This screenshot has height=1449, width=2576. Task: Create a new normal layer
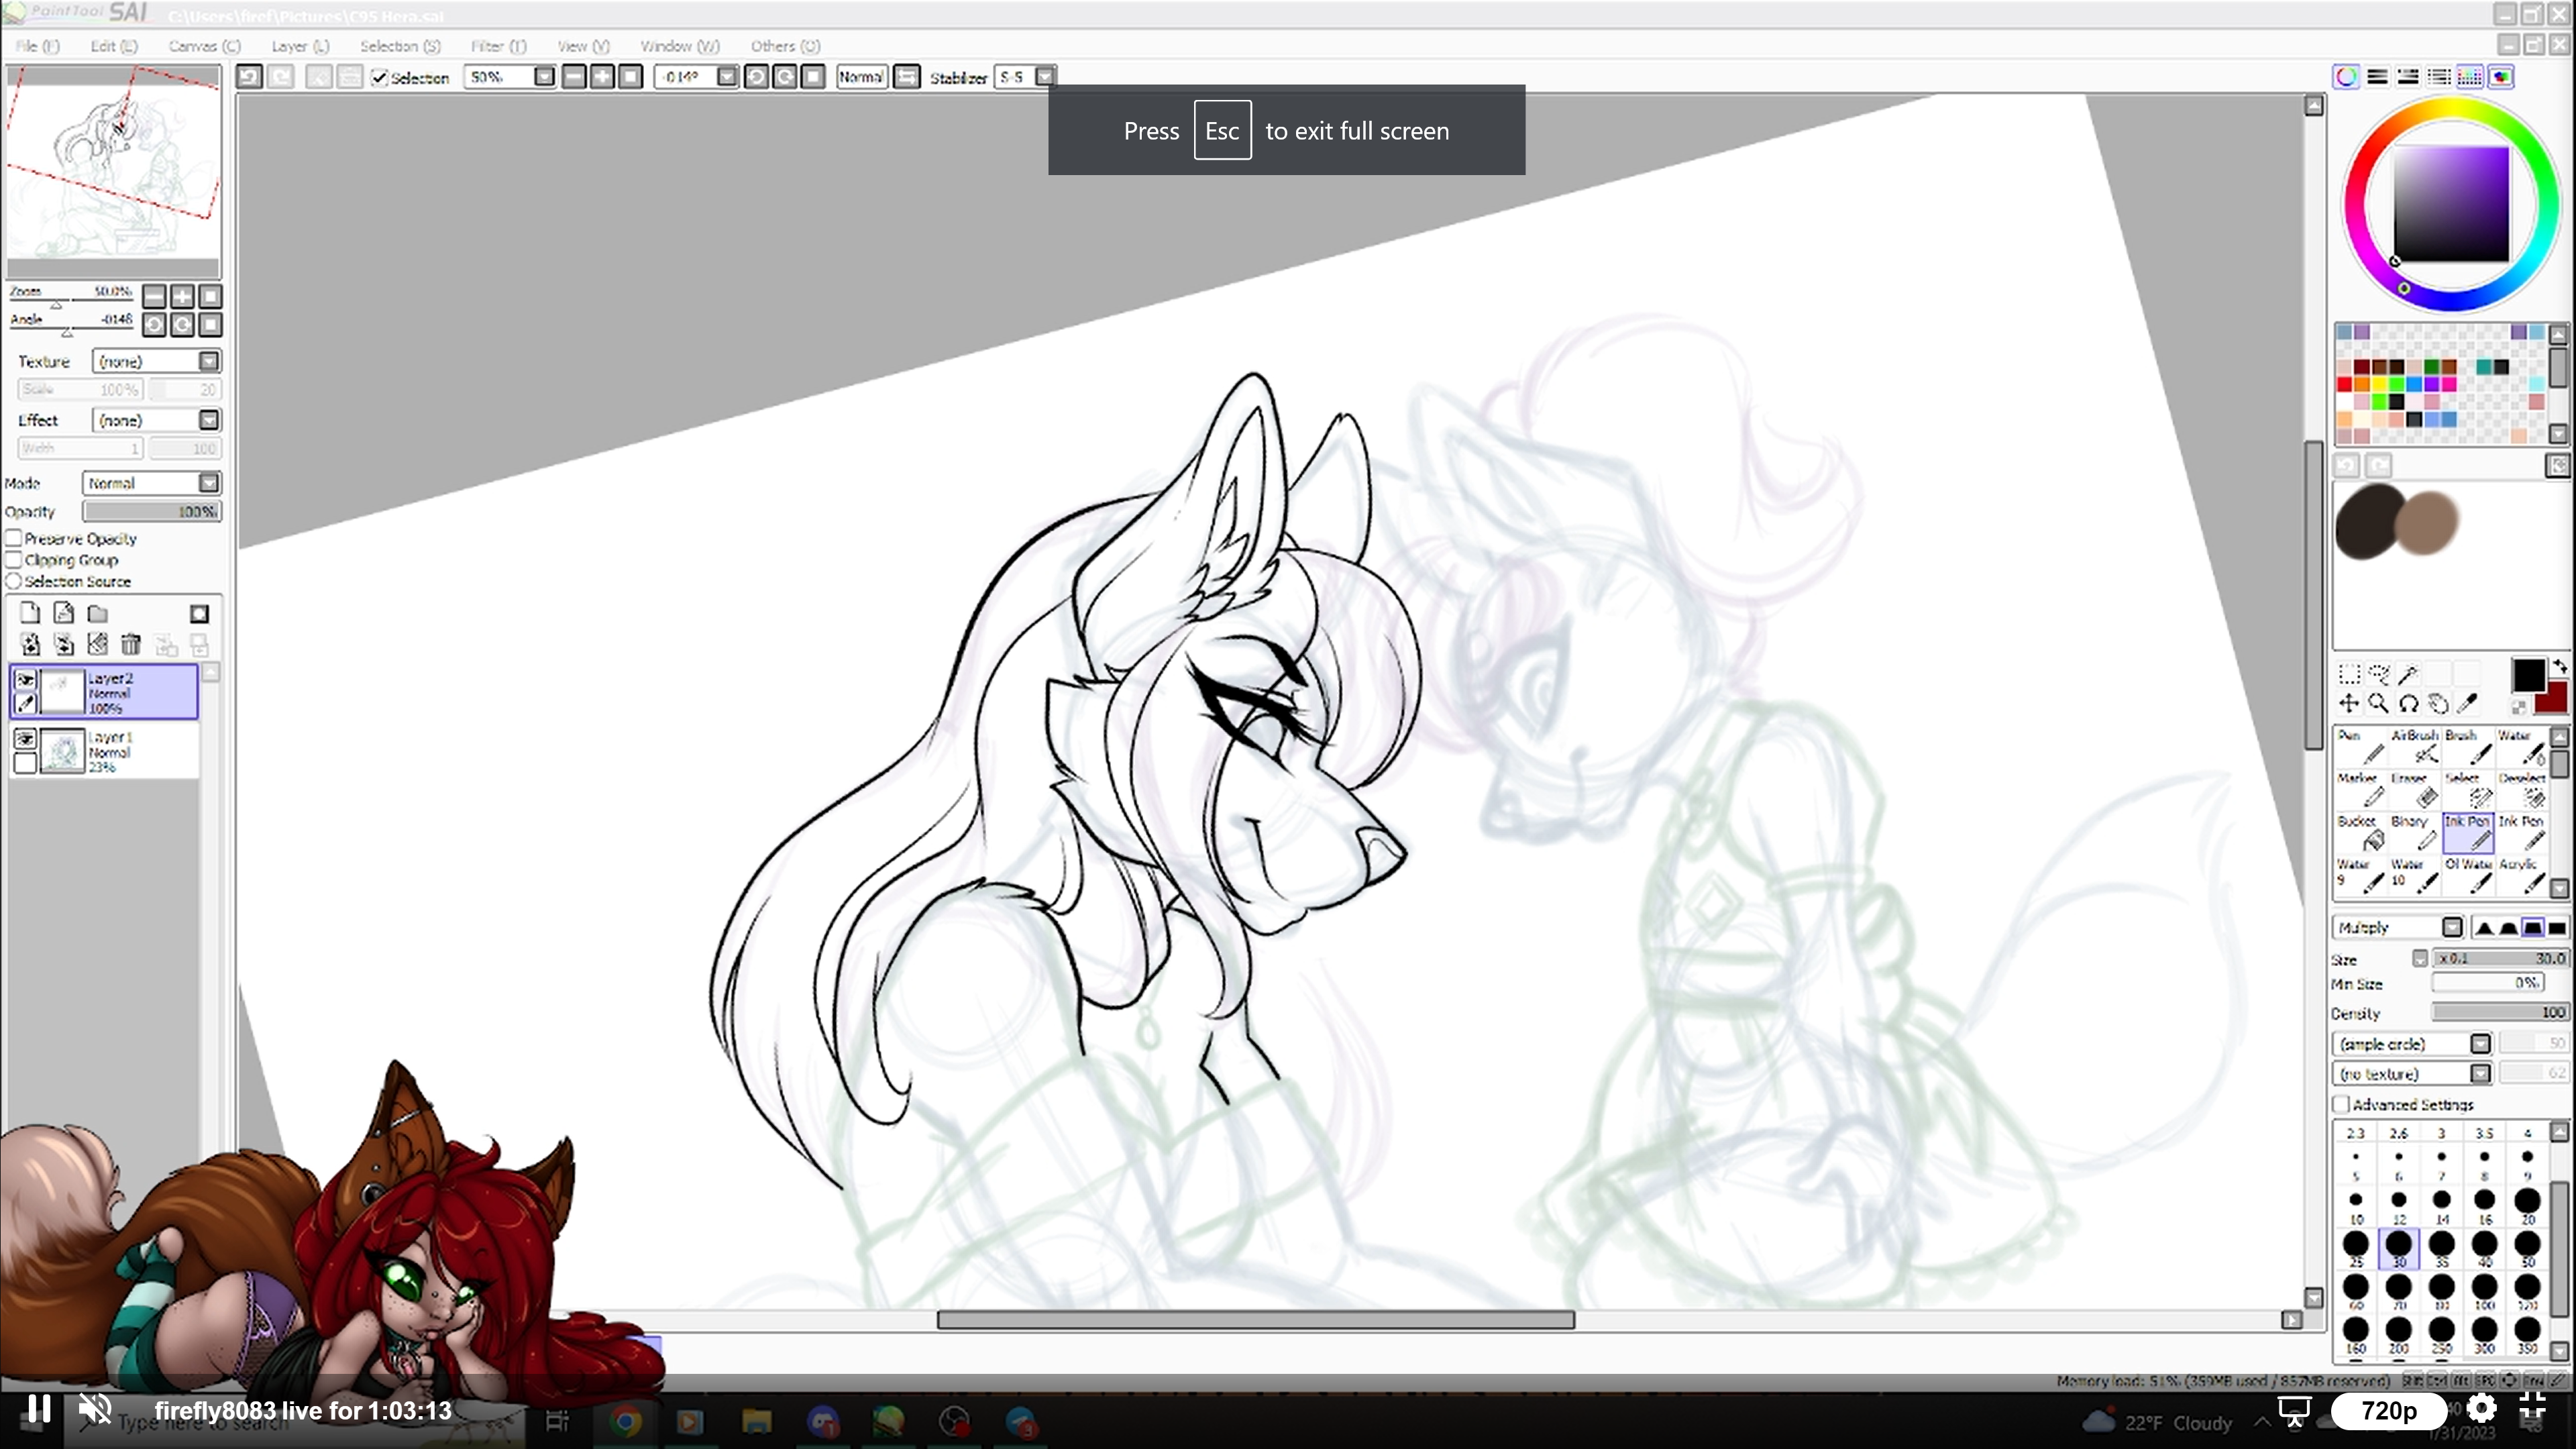coord(30,613)
